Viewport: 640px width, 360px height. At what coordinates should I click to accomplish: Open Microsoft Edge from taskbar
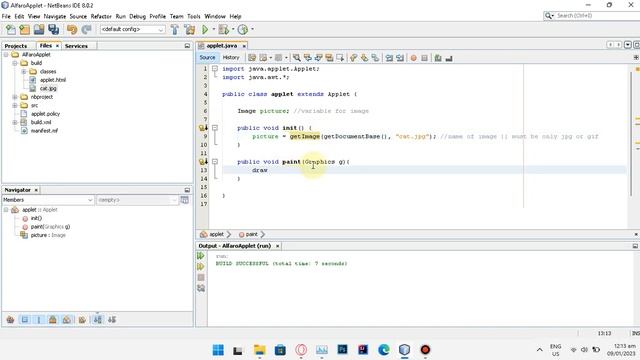point(384,350)
